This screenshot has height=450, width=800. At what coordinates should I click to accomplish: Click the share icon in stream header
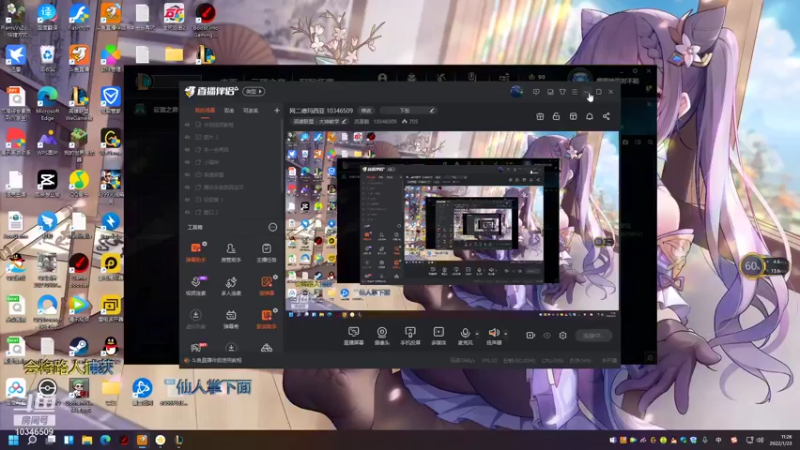click(606, 116)
